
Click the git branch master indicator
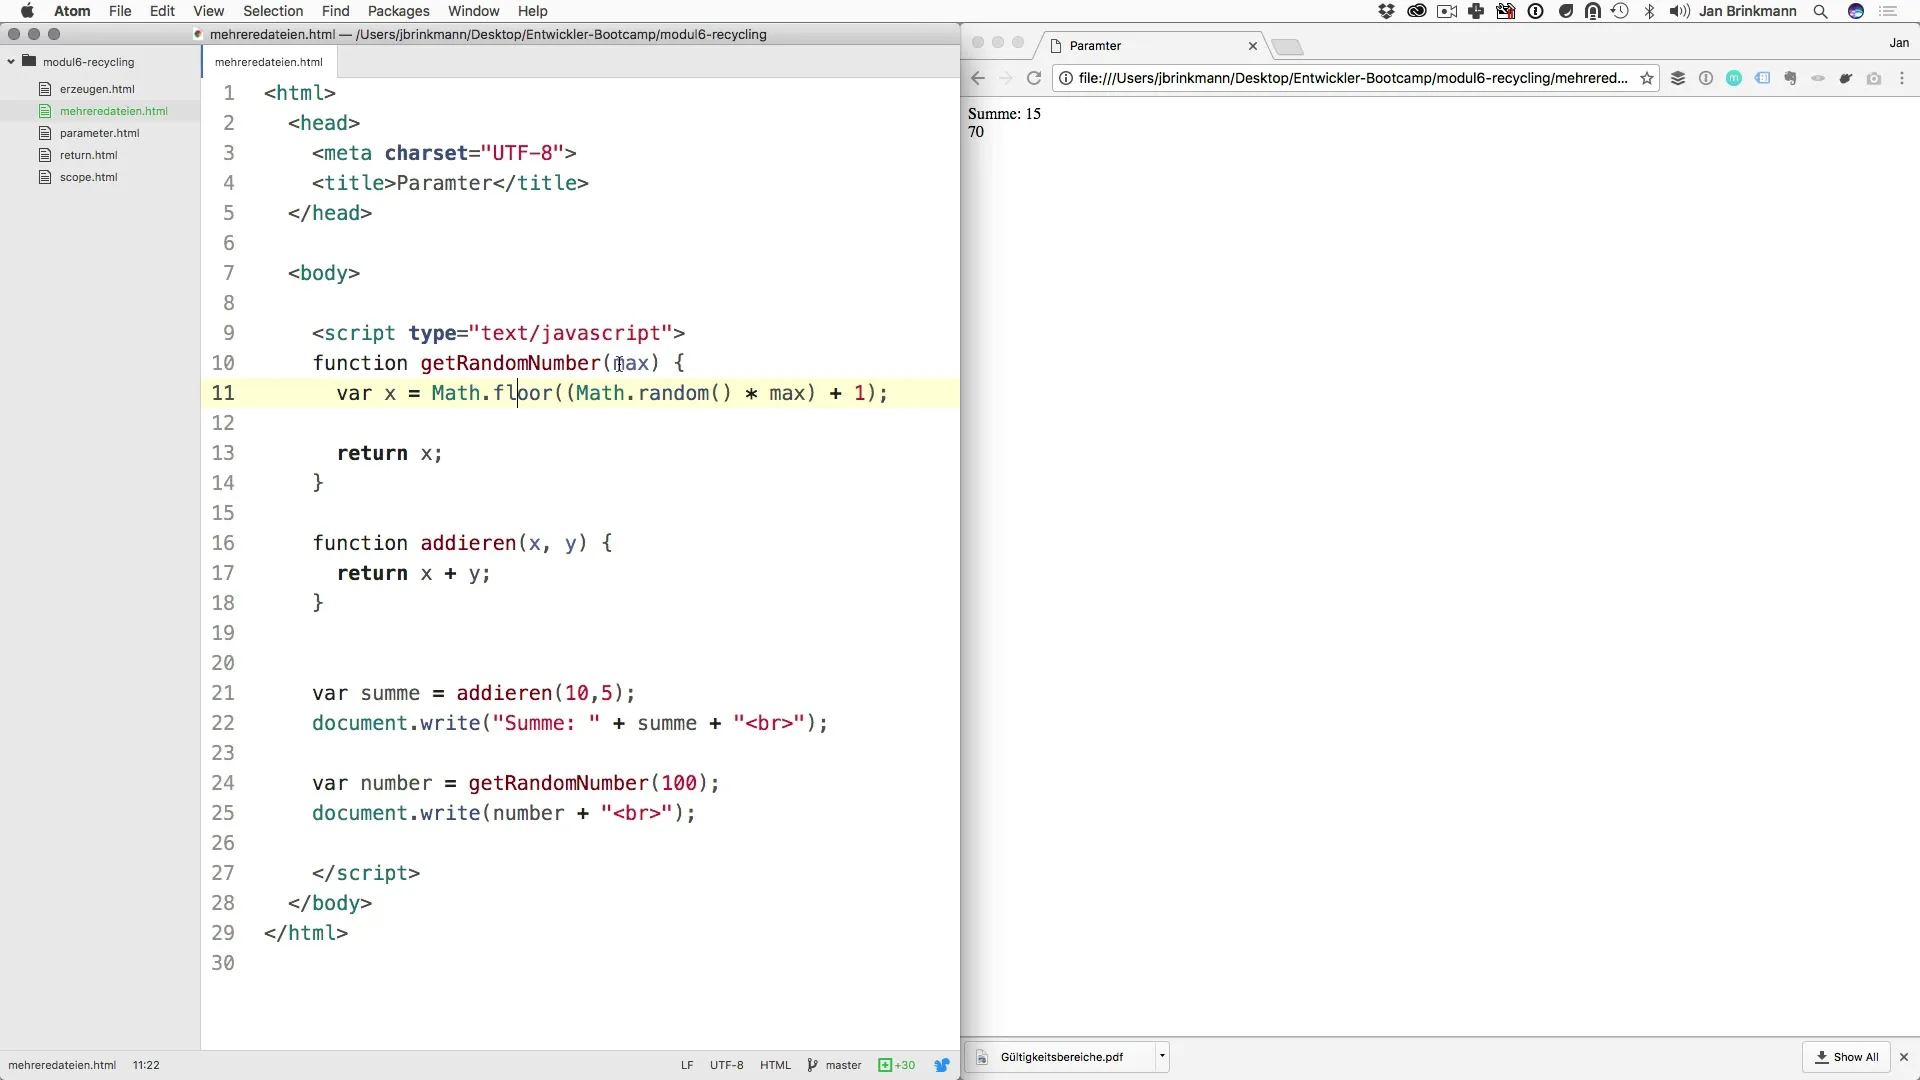(834, 1065)
